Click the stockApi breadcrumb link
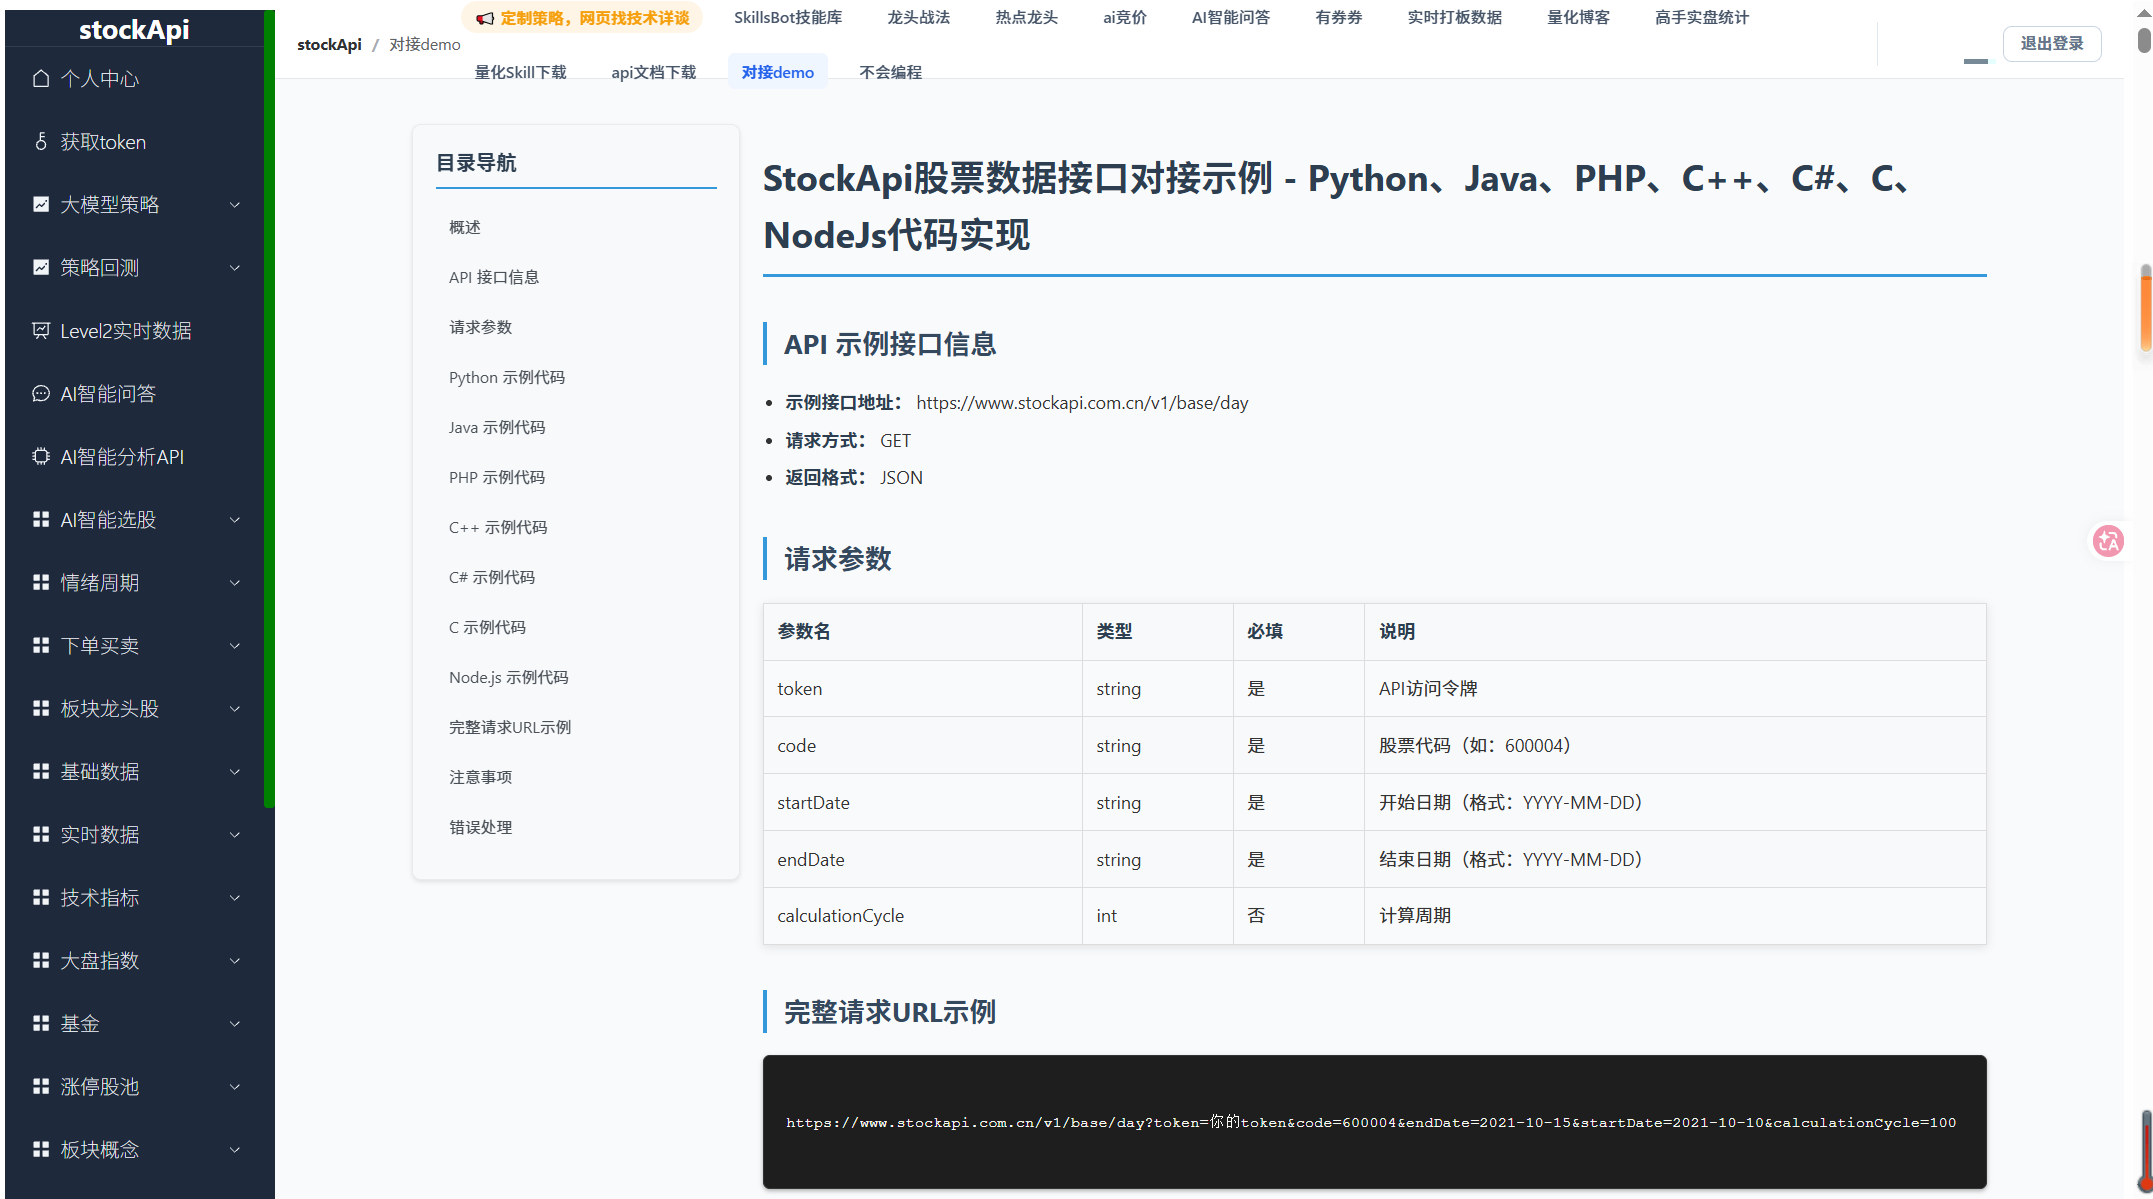 click(x=329, y=44)
